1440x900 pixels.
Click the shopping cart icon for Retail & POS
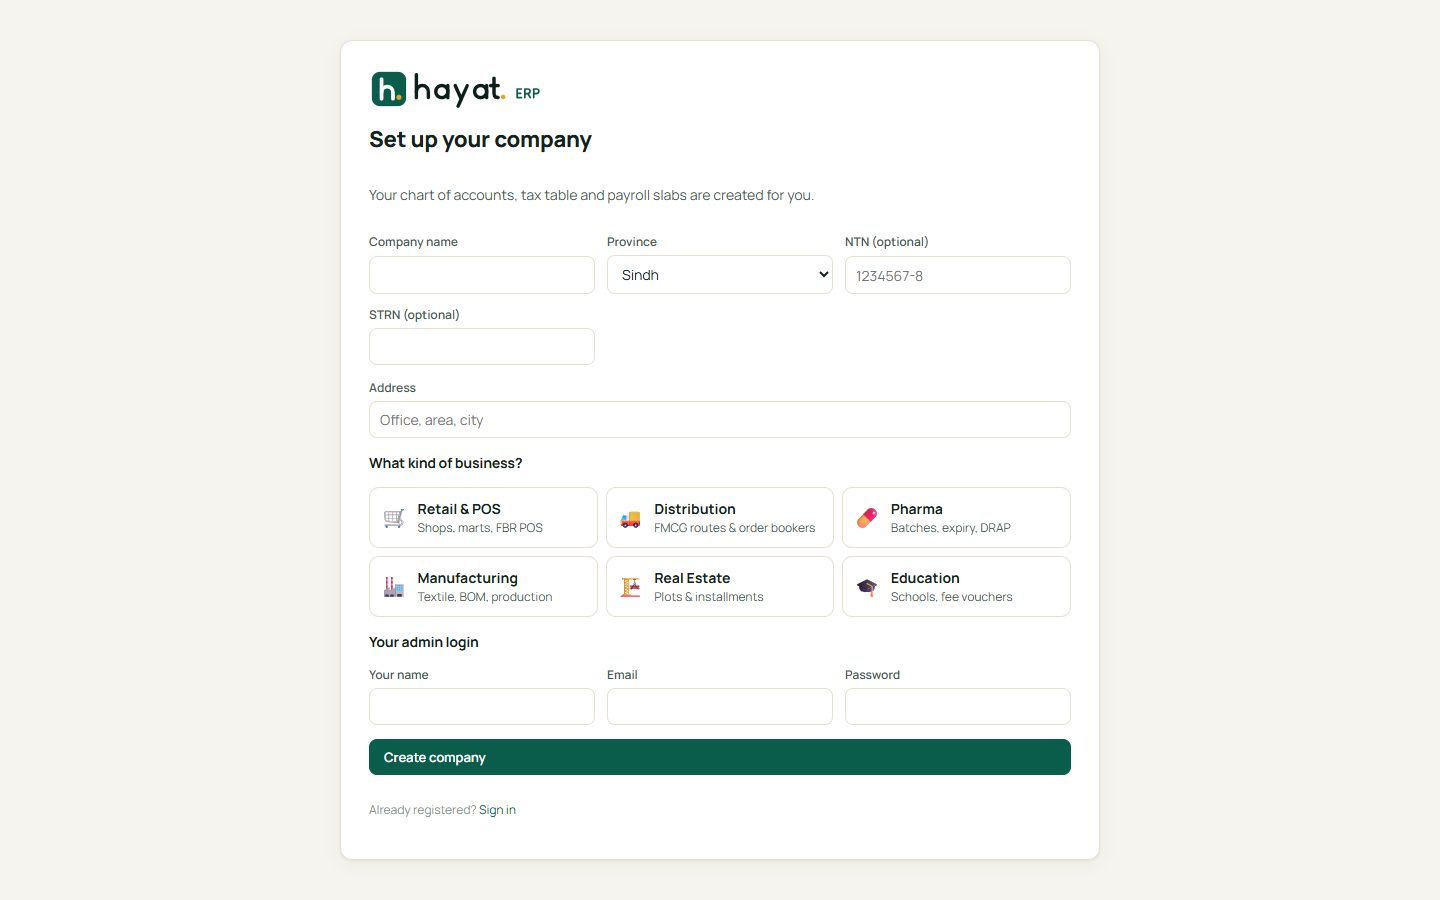[394, 518]
